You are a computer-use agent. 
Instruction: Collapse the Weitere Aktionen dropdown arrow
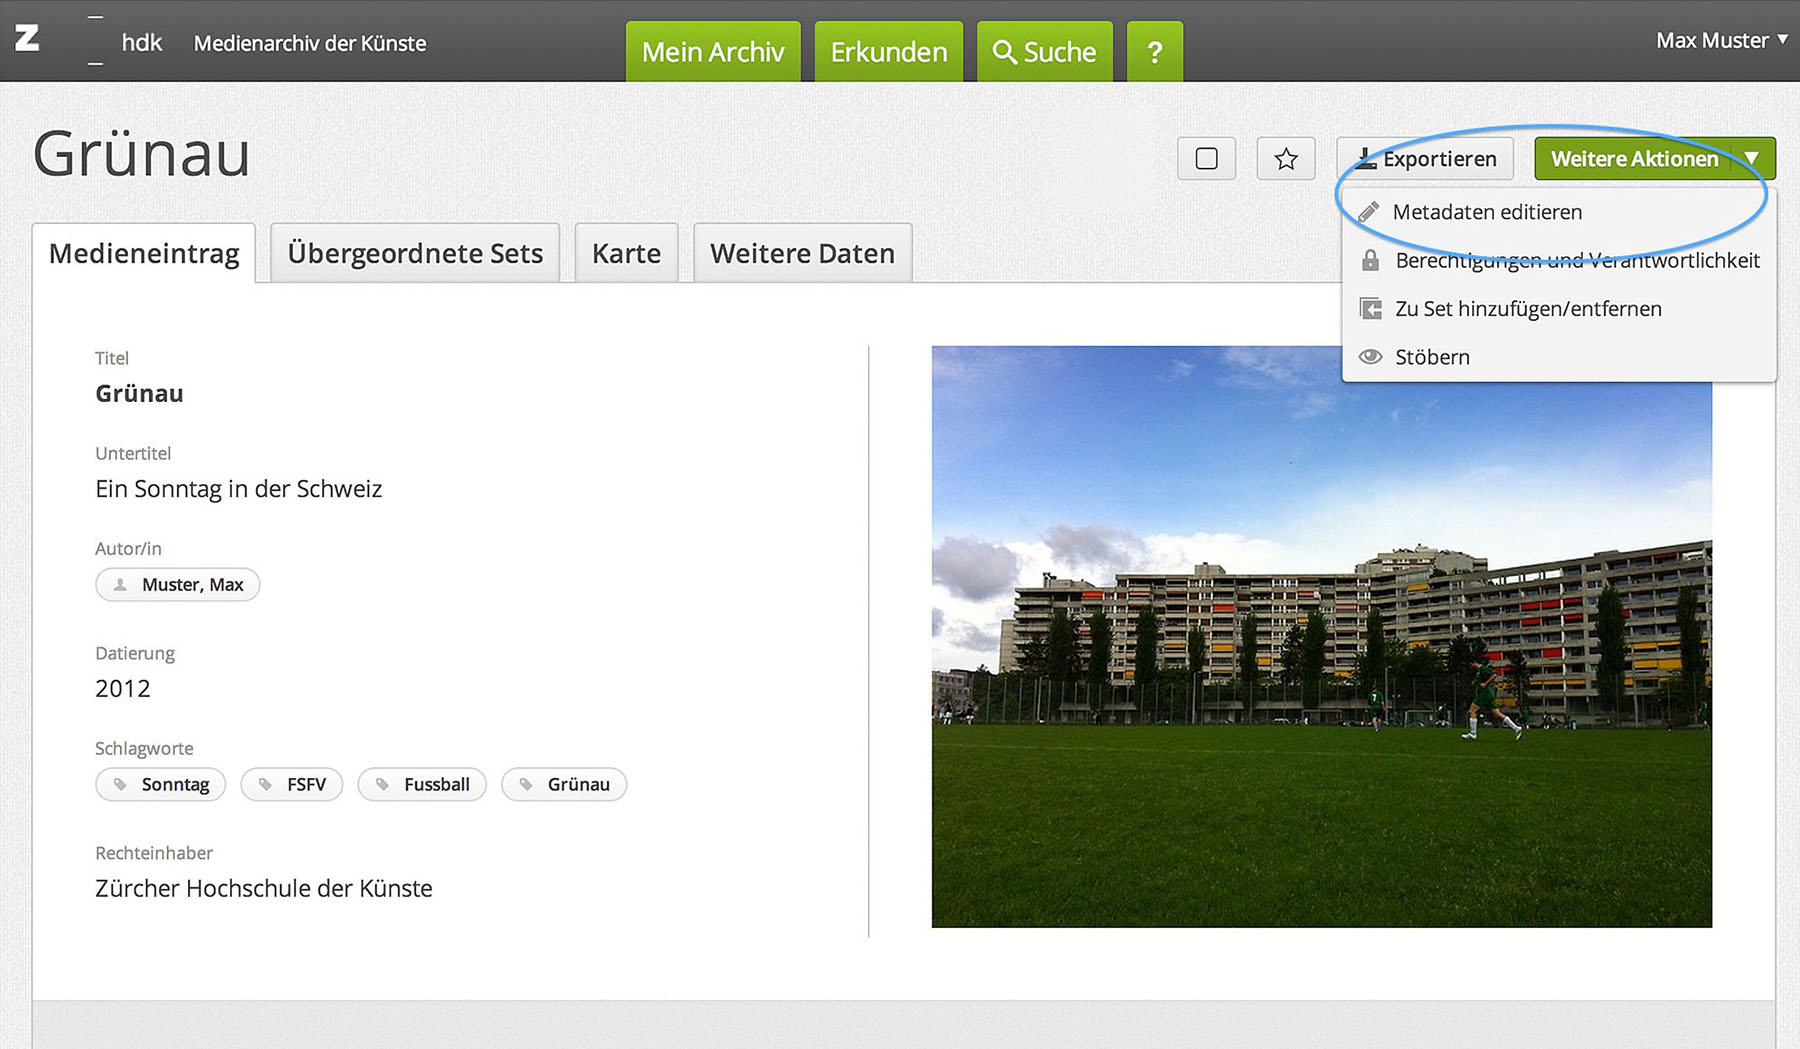1752,159
